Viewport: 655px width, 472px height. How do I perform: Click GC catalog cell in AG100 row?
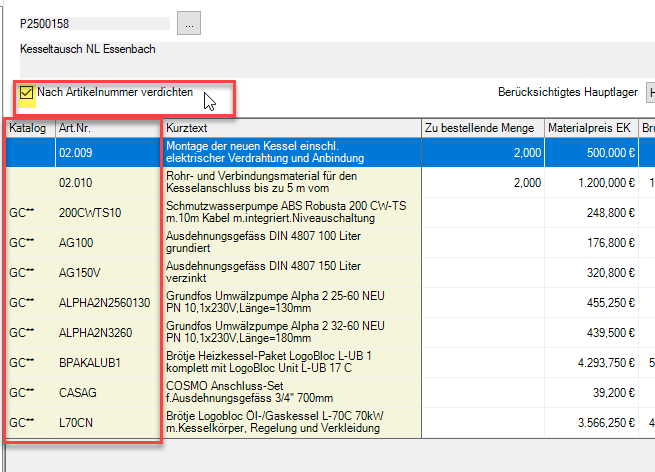[x=30, y=243]
